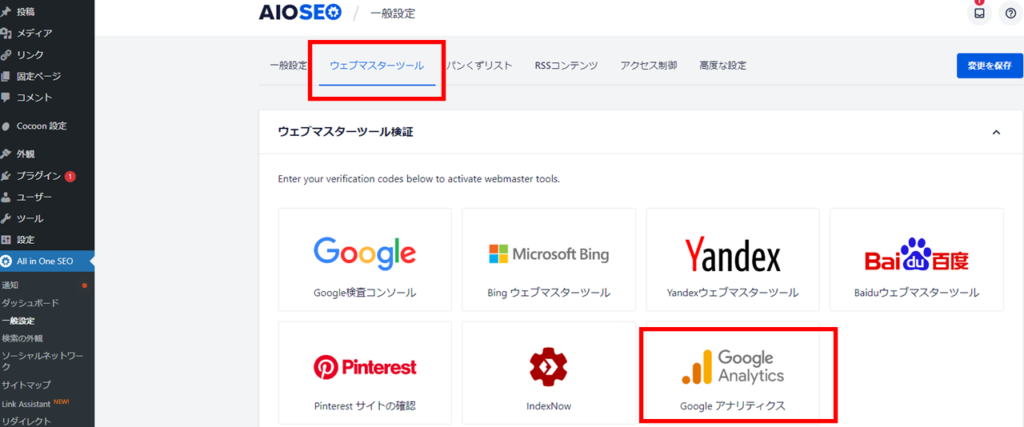Image resolution: width=1024 pixels, height=427 pixels.
Task: Switch to the ウェブマスターツール tab
Action: pyautogui.click(x=377, y=65)
